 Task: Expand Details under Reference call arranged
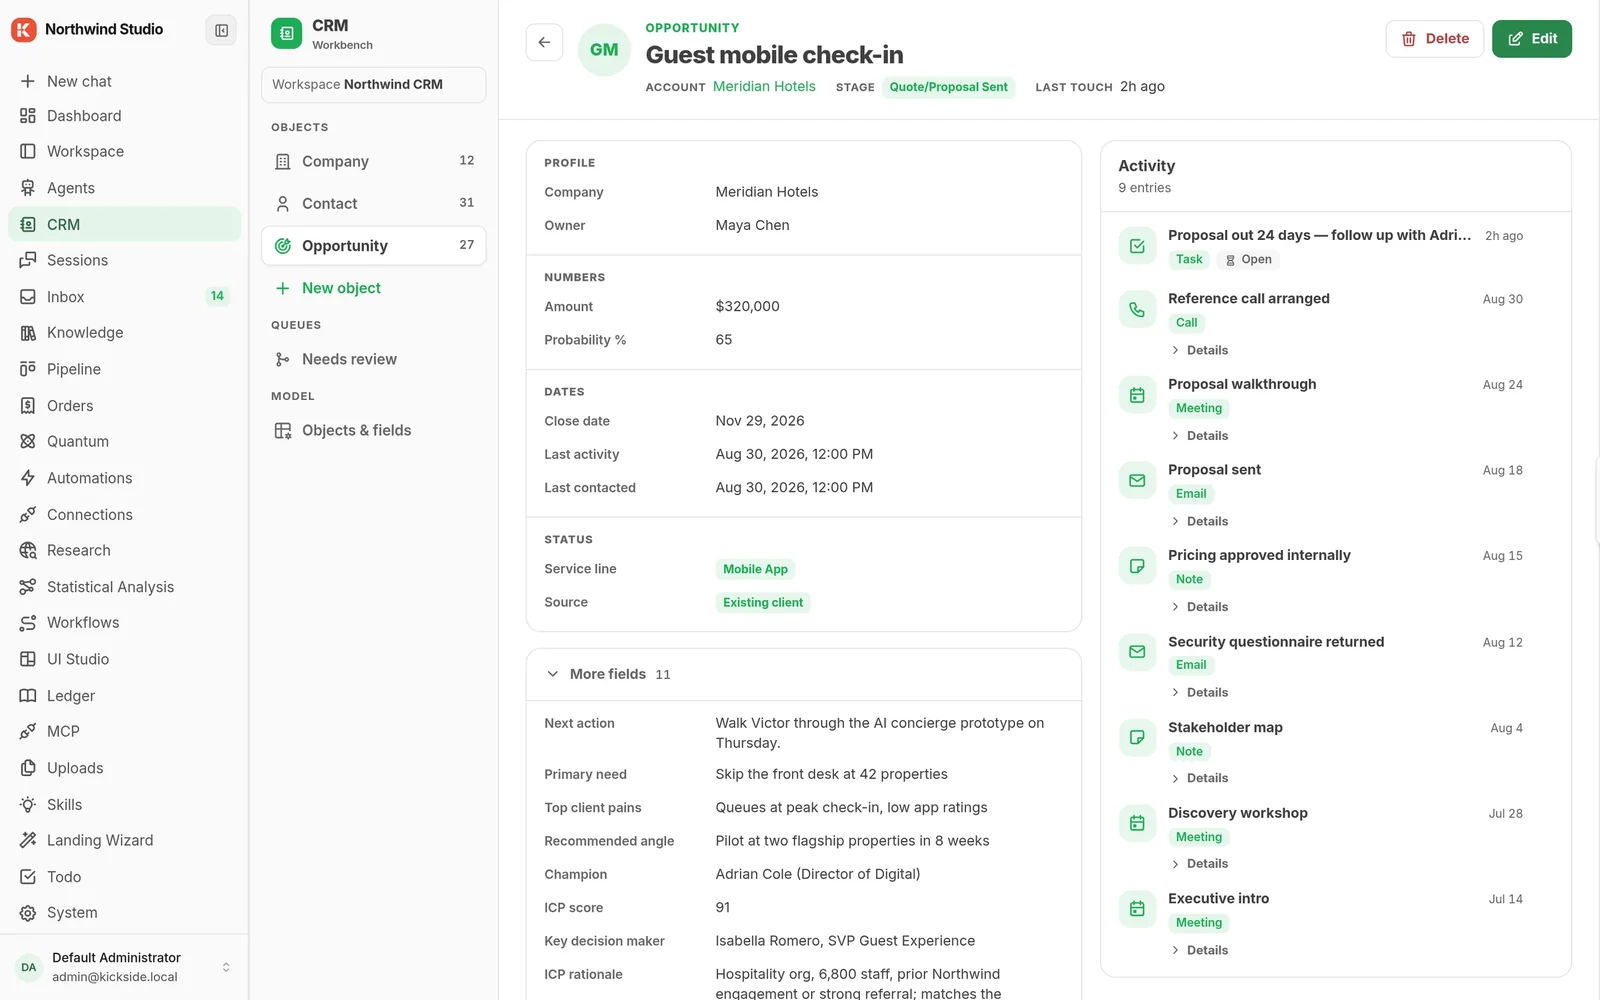point(1199,350)
